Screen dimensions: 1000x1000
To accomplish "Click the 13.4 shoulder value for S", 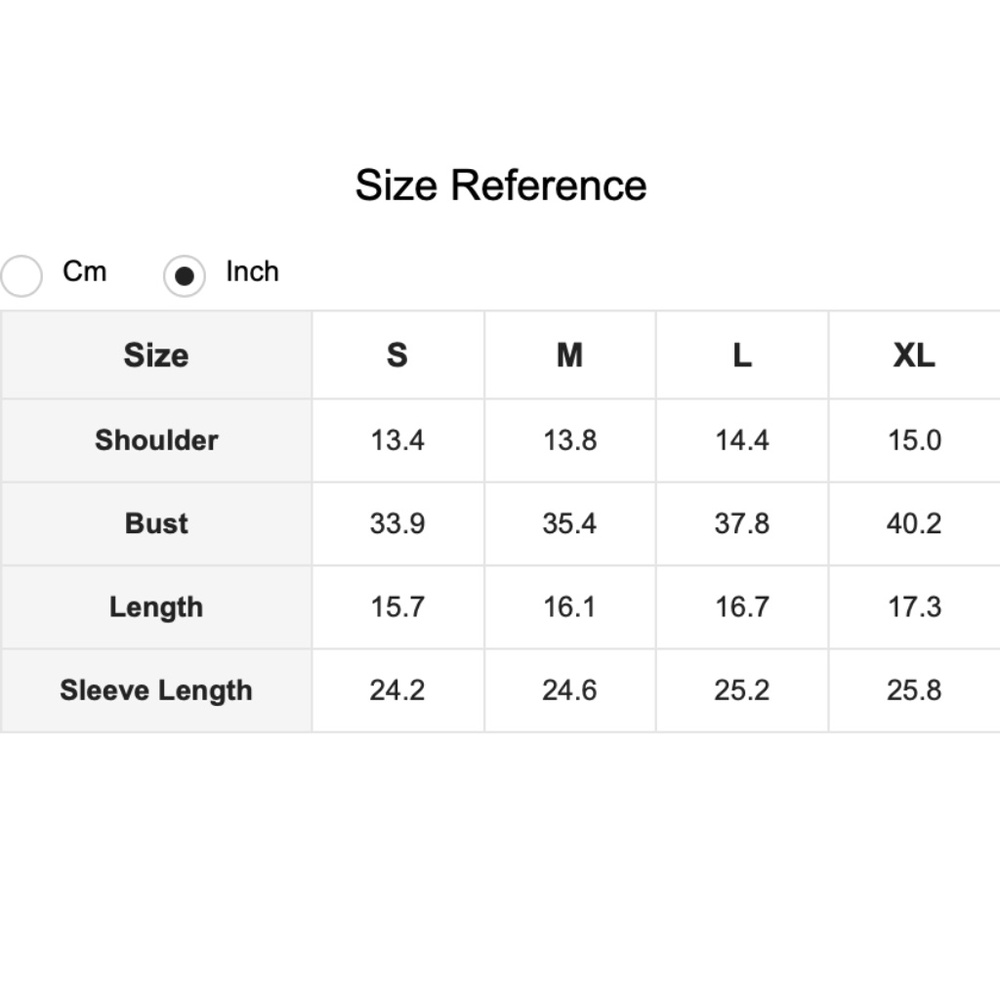I will pos(397,440).
